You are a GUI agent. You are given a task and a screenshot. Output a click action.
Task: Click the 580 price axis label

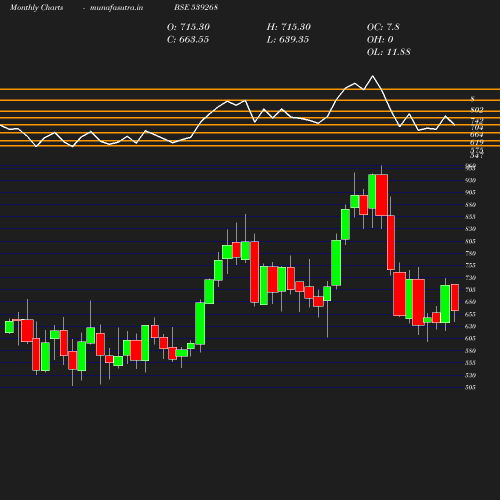[470, 351]
